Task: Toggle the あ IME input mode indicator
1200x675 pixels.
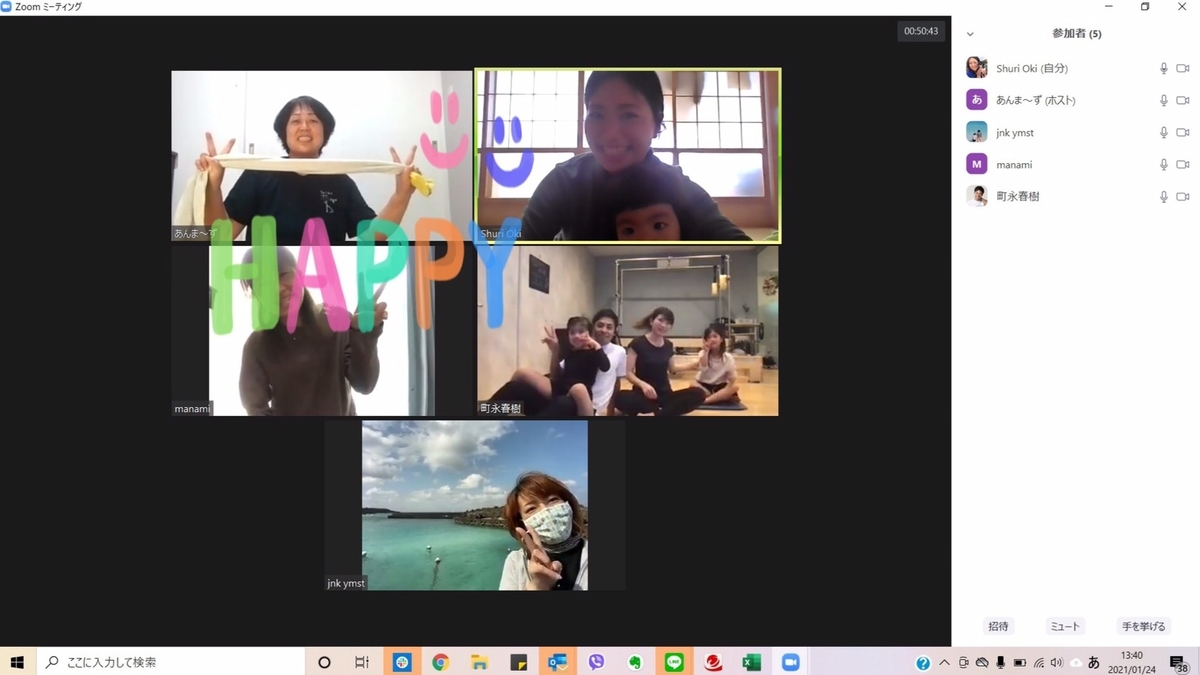Action: click(1094, 662)
